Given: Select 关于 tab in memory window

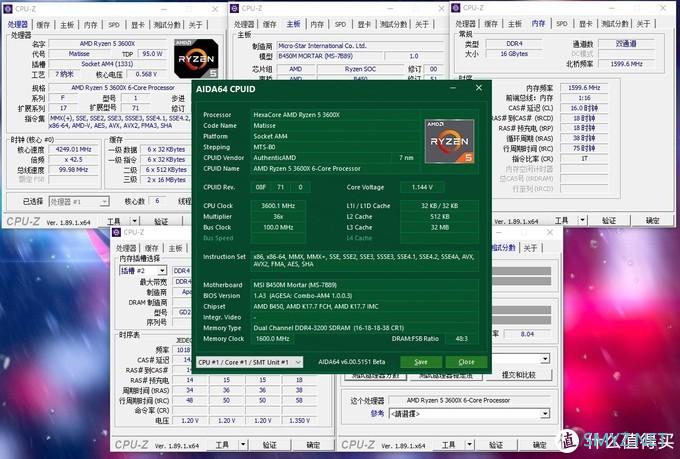Looking at the screenshot, I should [x=643, y=24].
